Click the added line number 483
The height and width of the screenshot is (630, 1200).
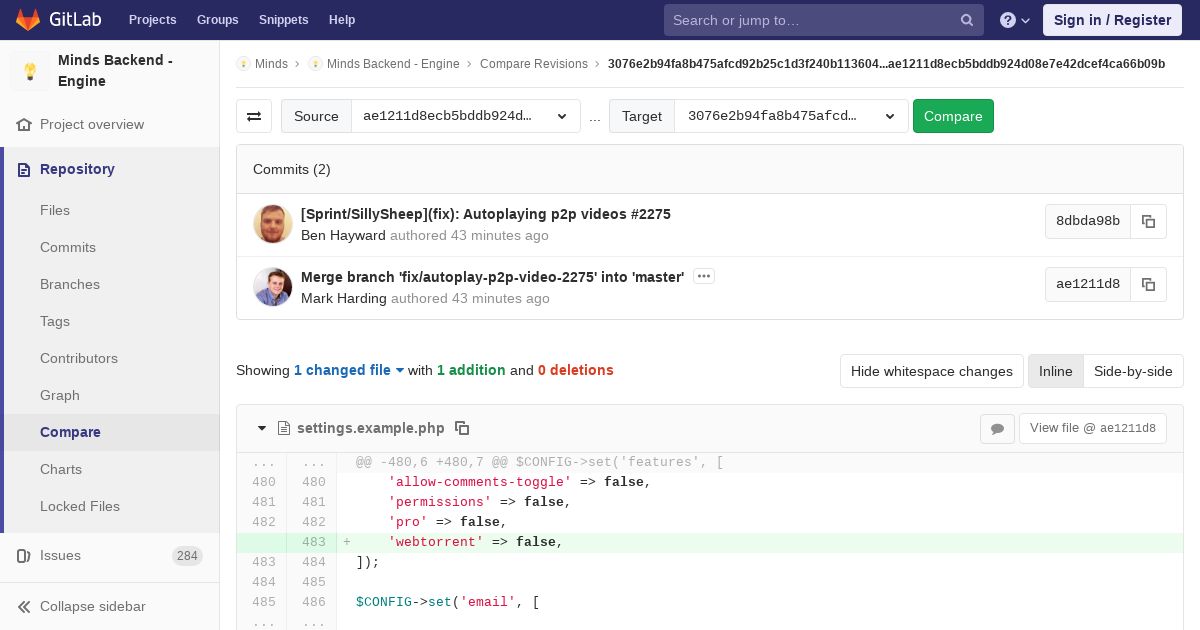point(314,542)
